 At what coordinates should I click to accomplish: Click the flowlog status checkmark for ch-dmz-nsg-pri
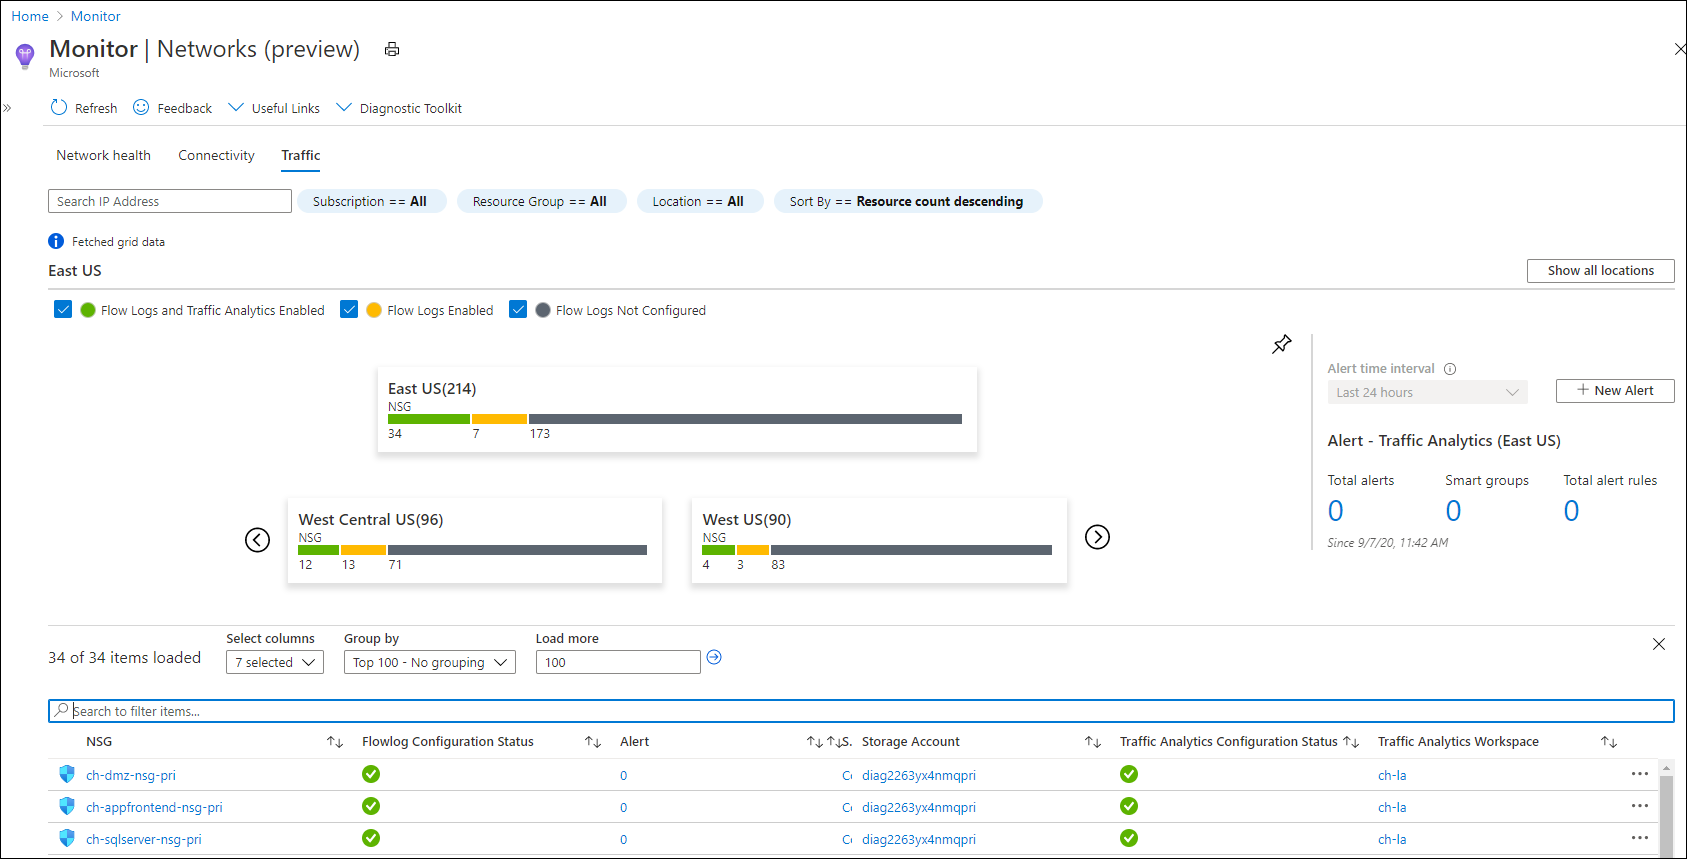[x=371, y=774]
